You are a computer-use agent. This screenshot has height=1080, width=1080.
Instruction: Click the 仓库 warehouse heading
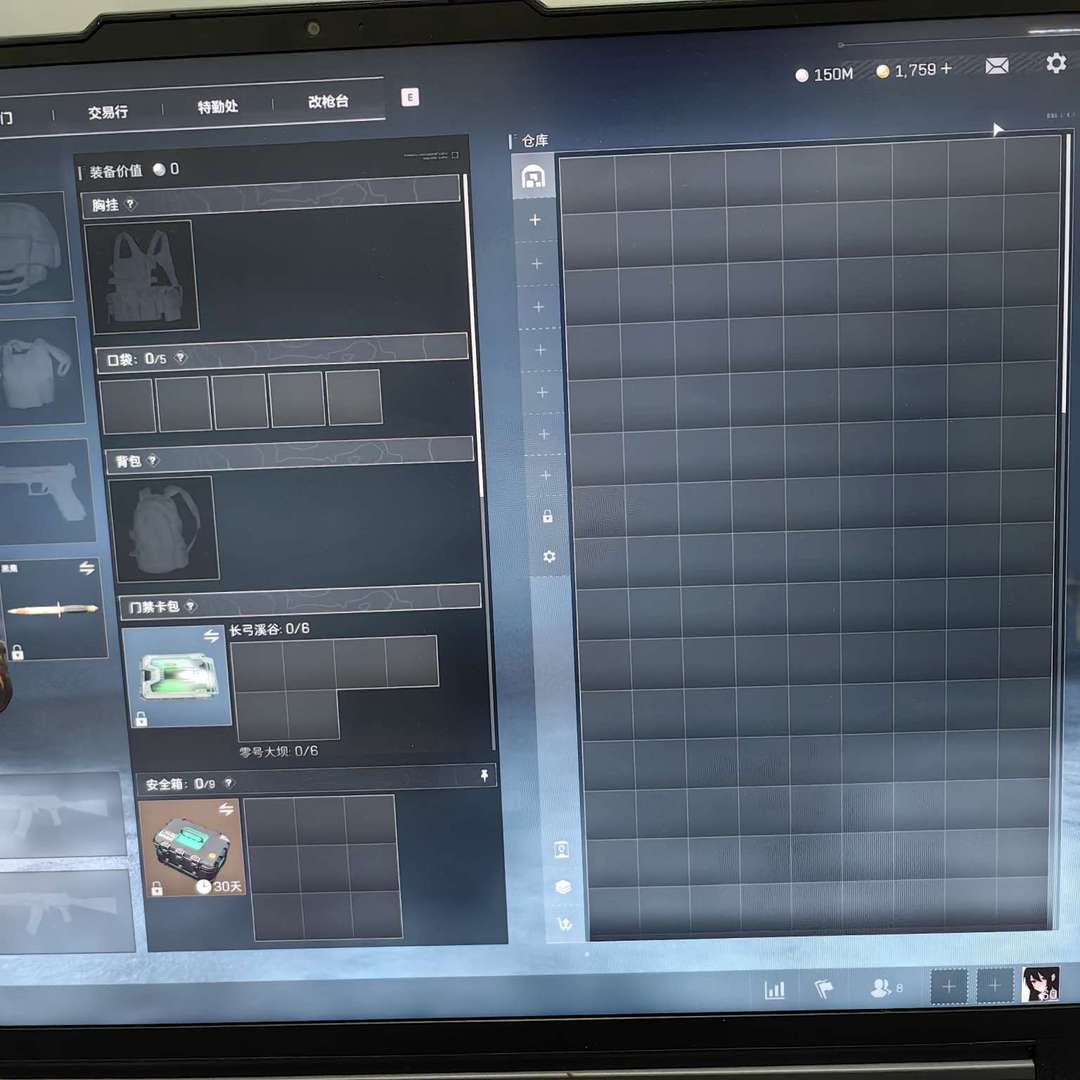534,141
